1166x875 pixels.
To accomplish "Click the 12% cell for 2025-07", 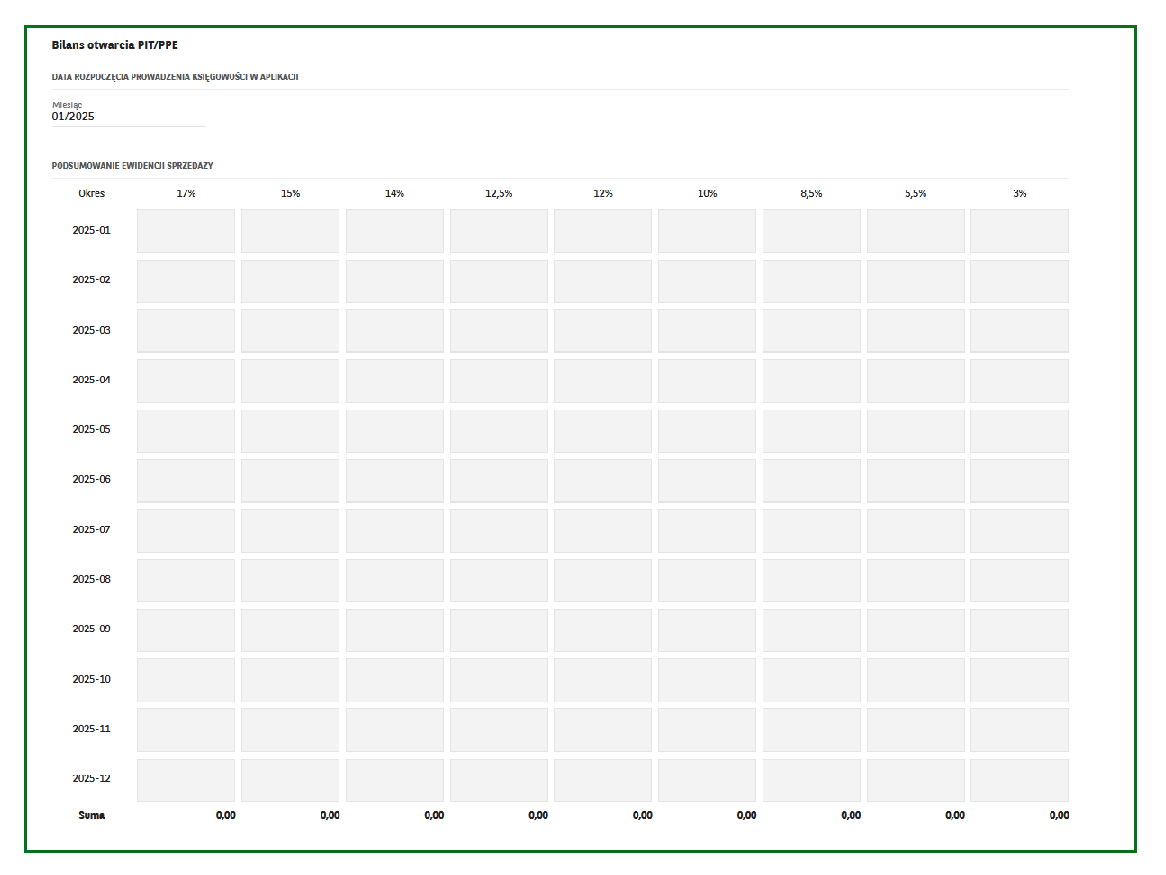I will pyautogui.click(x=603, y=531).
